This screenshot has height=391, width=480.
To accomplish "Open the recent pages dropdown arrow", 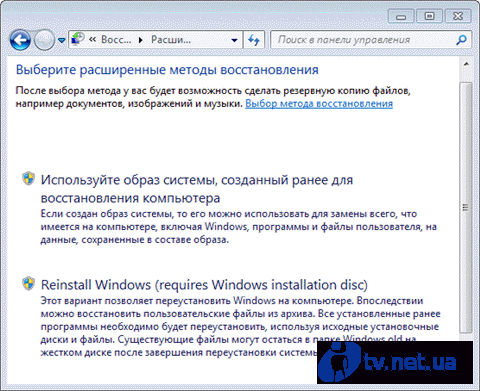I will click(62, 40).
